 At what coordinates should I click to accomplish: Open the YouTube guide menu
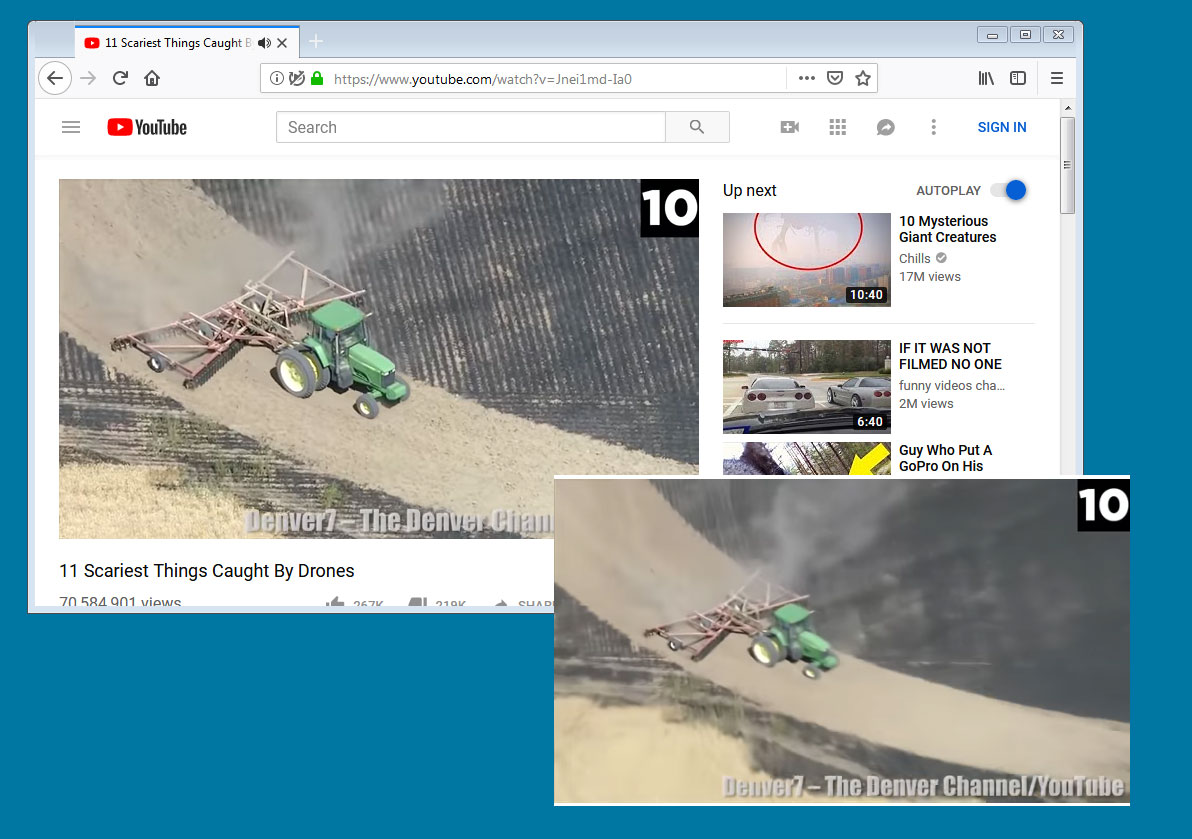tap(71, 127)
